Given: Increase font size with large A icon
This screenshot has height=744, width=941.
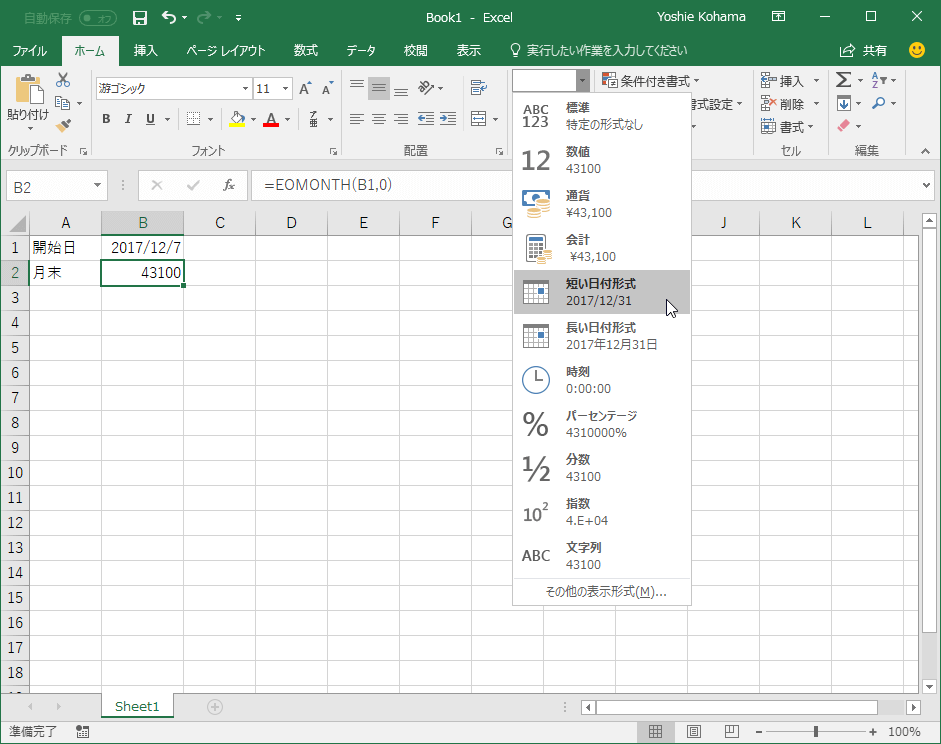Looking at the screenshot, I should point(305,89).
